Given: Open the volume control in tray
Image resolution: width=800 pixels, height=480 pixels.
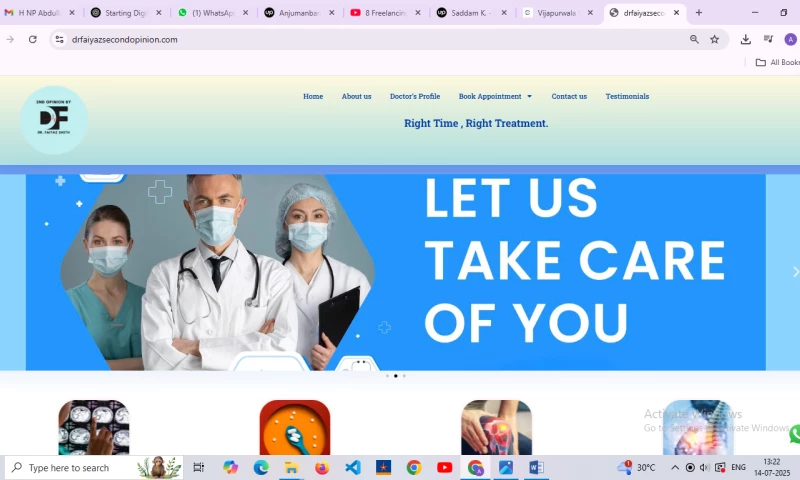Looking at the screenshot, I should click(x=705, y=467).
